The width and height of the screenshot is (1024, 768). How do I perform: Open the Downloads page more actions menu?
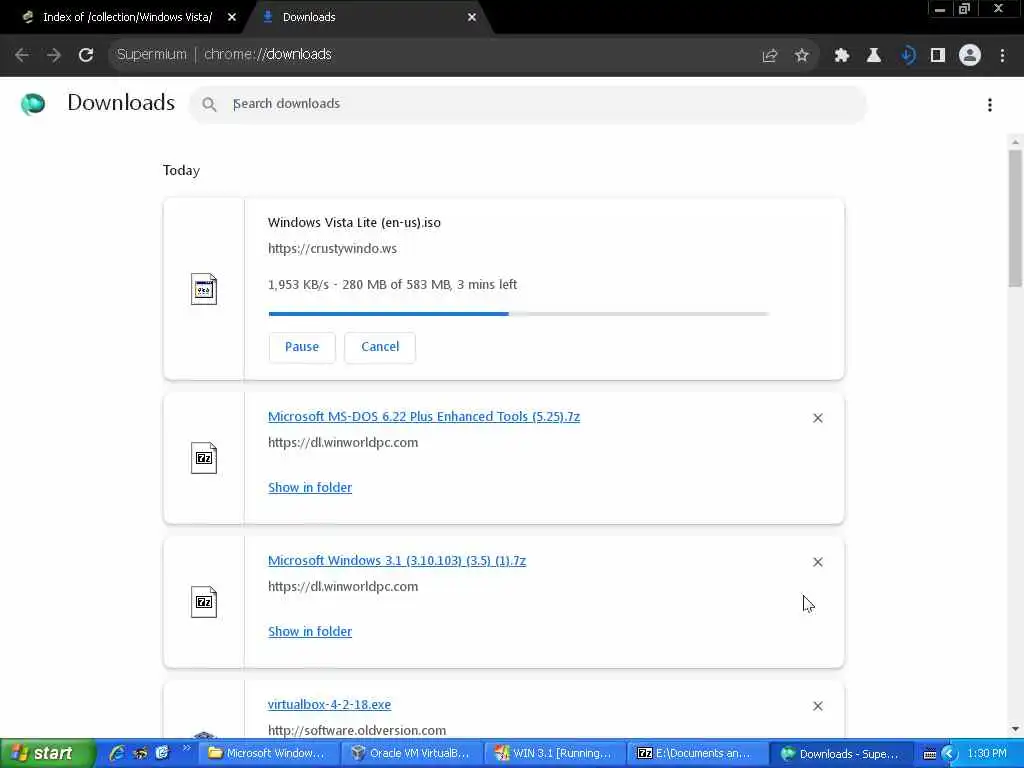(990, 104)
